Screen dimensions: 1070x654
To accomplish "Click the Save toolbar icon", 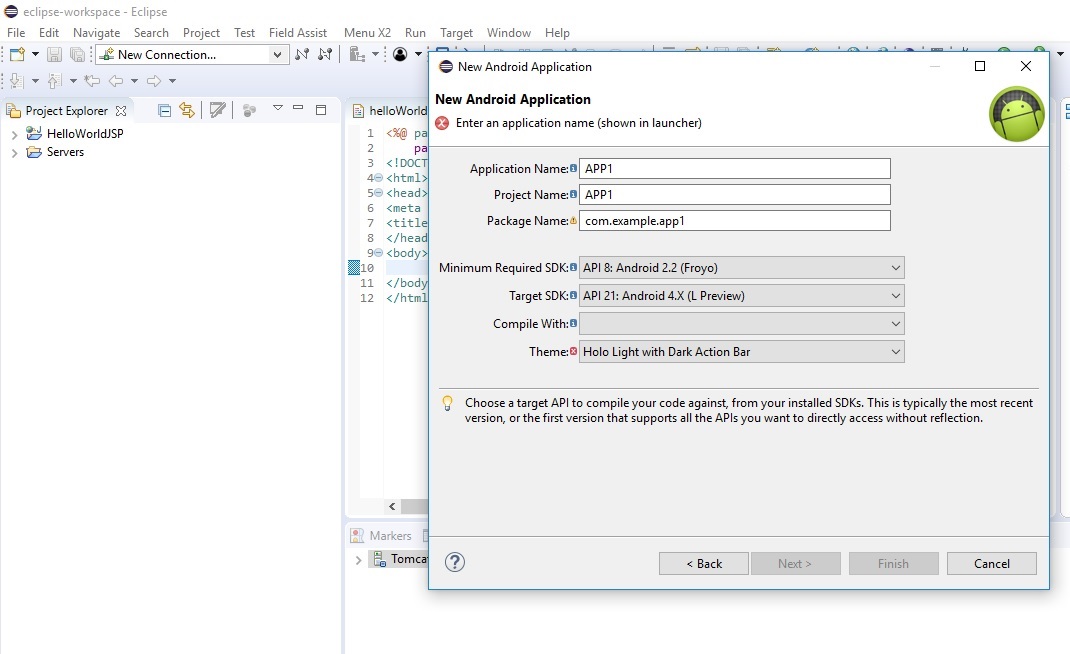I will [x=54, y=55].
